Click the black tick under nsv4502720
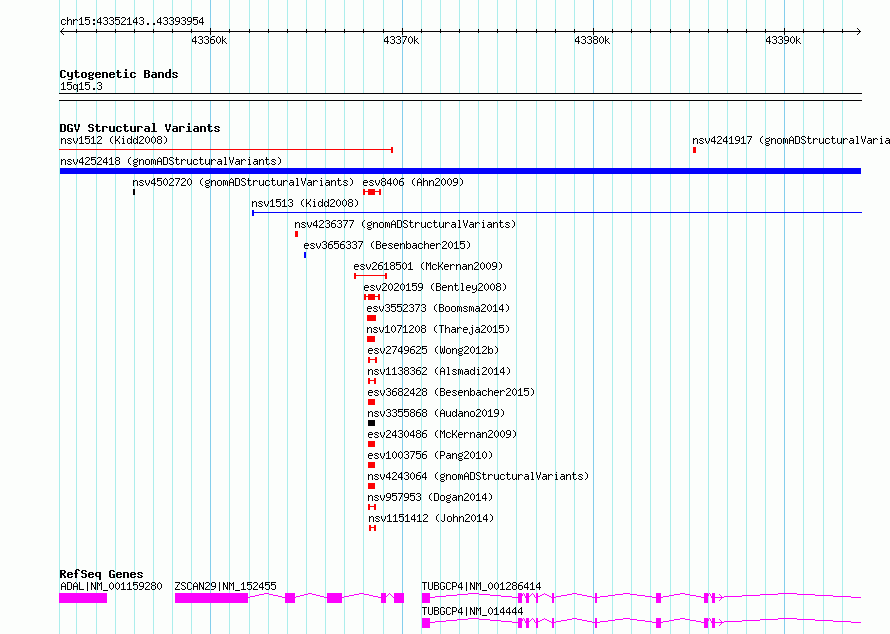 coord(134,192)
